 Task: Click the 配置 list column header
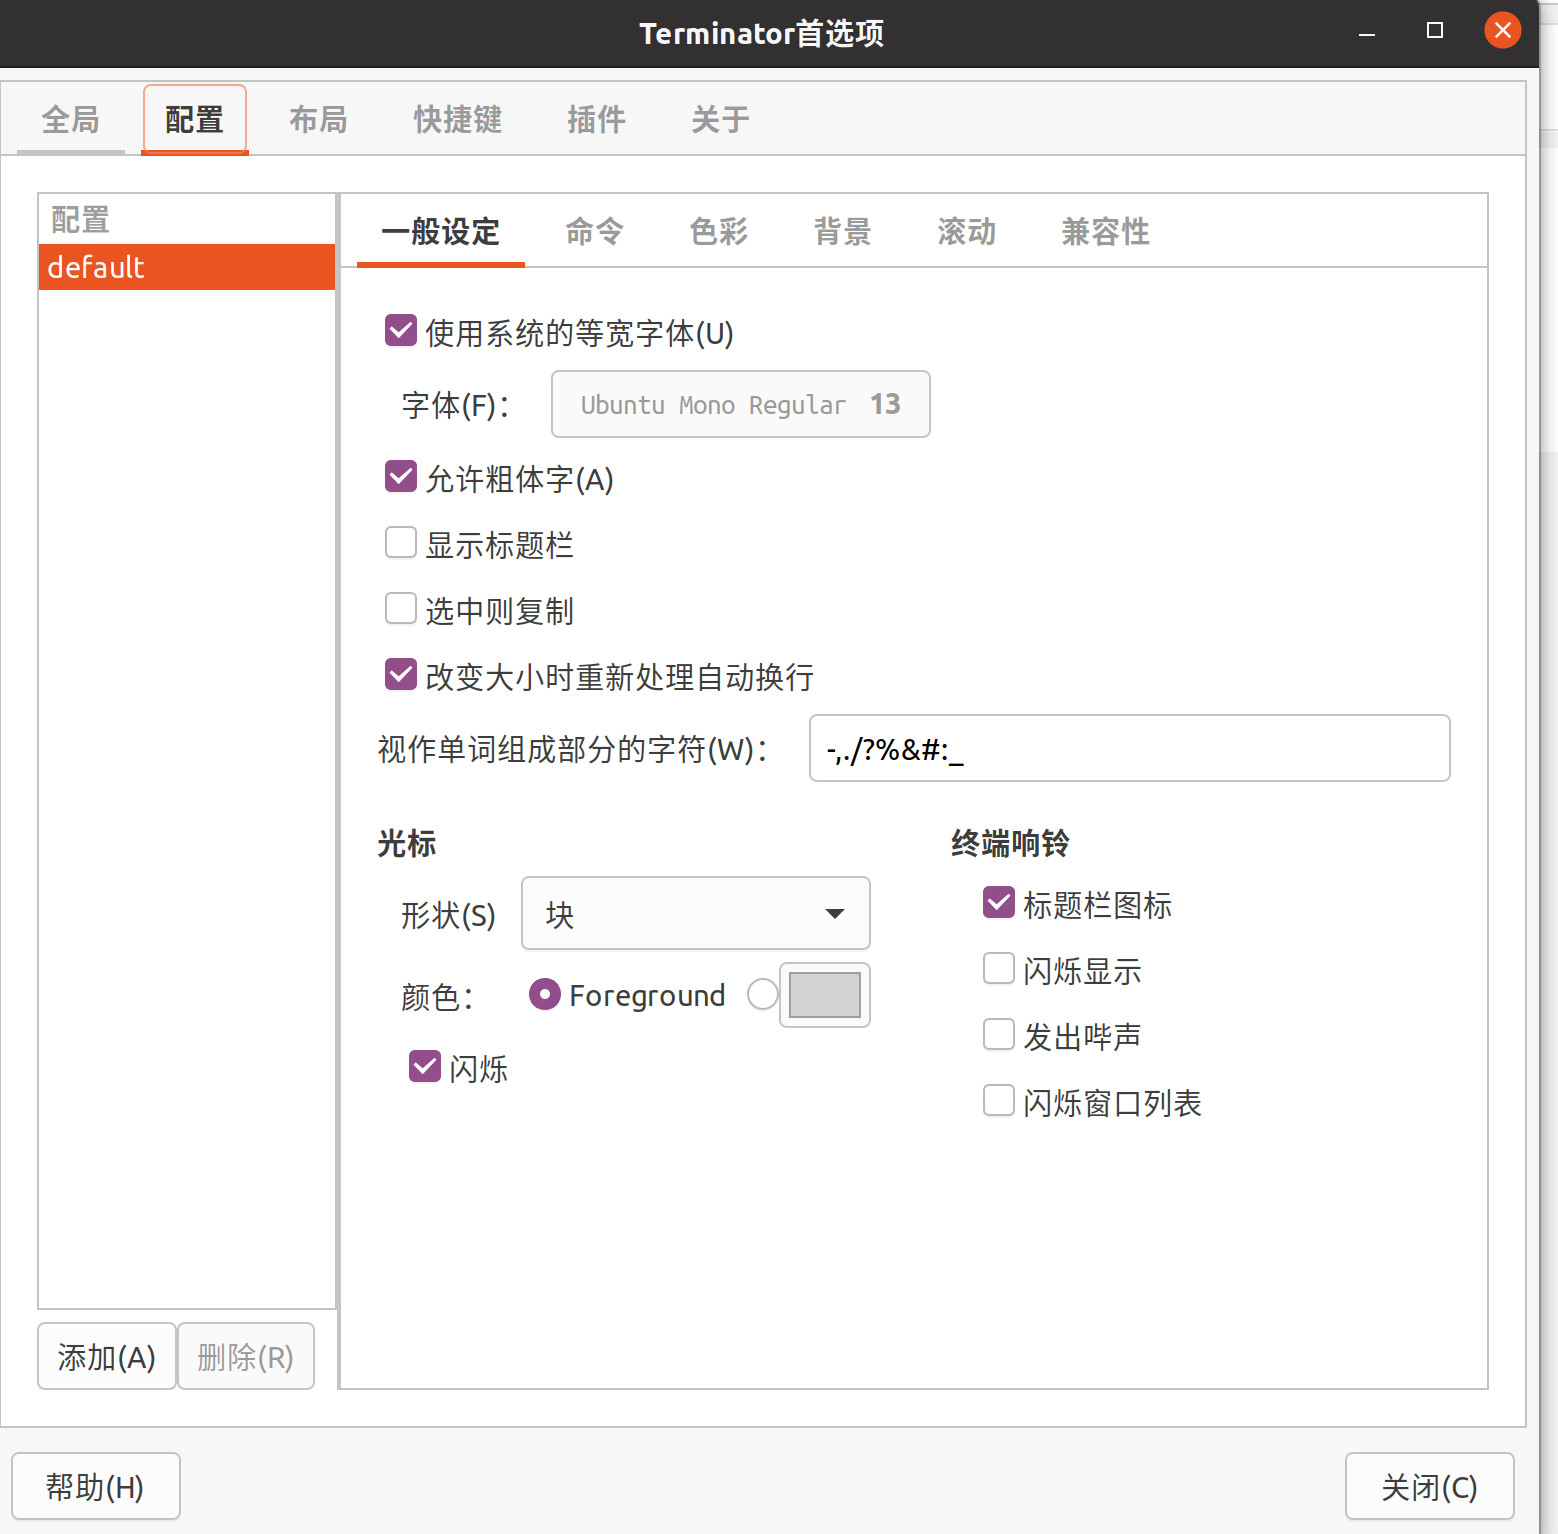click(x=187, y=219)
